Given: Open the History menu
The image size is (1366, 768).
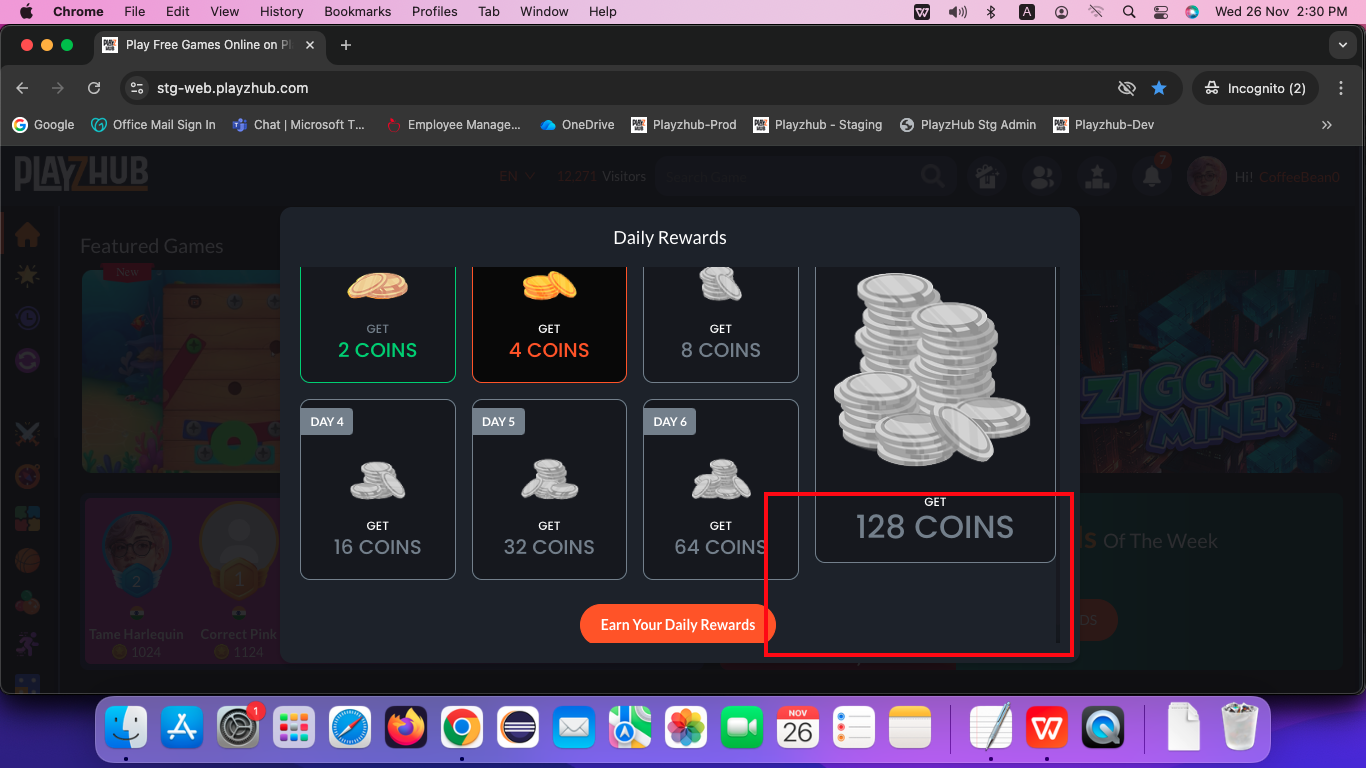Looking at the screenshot, I should click(281, 12).
